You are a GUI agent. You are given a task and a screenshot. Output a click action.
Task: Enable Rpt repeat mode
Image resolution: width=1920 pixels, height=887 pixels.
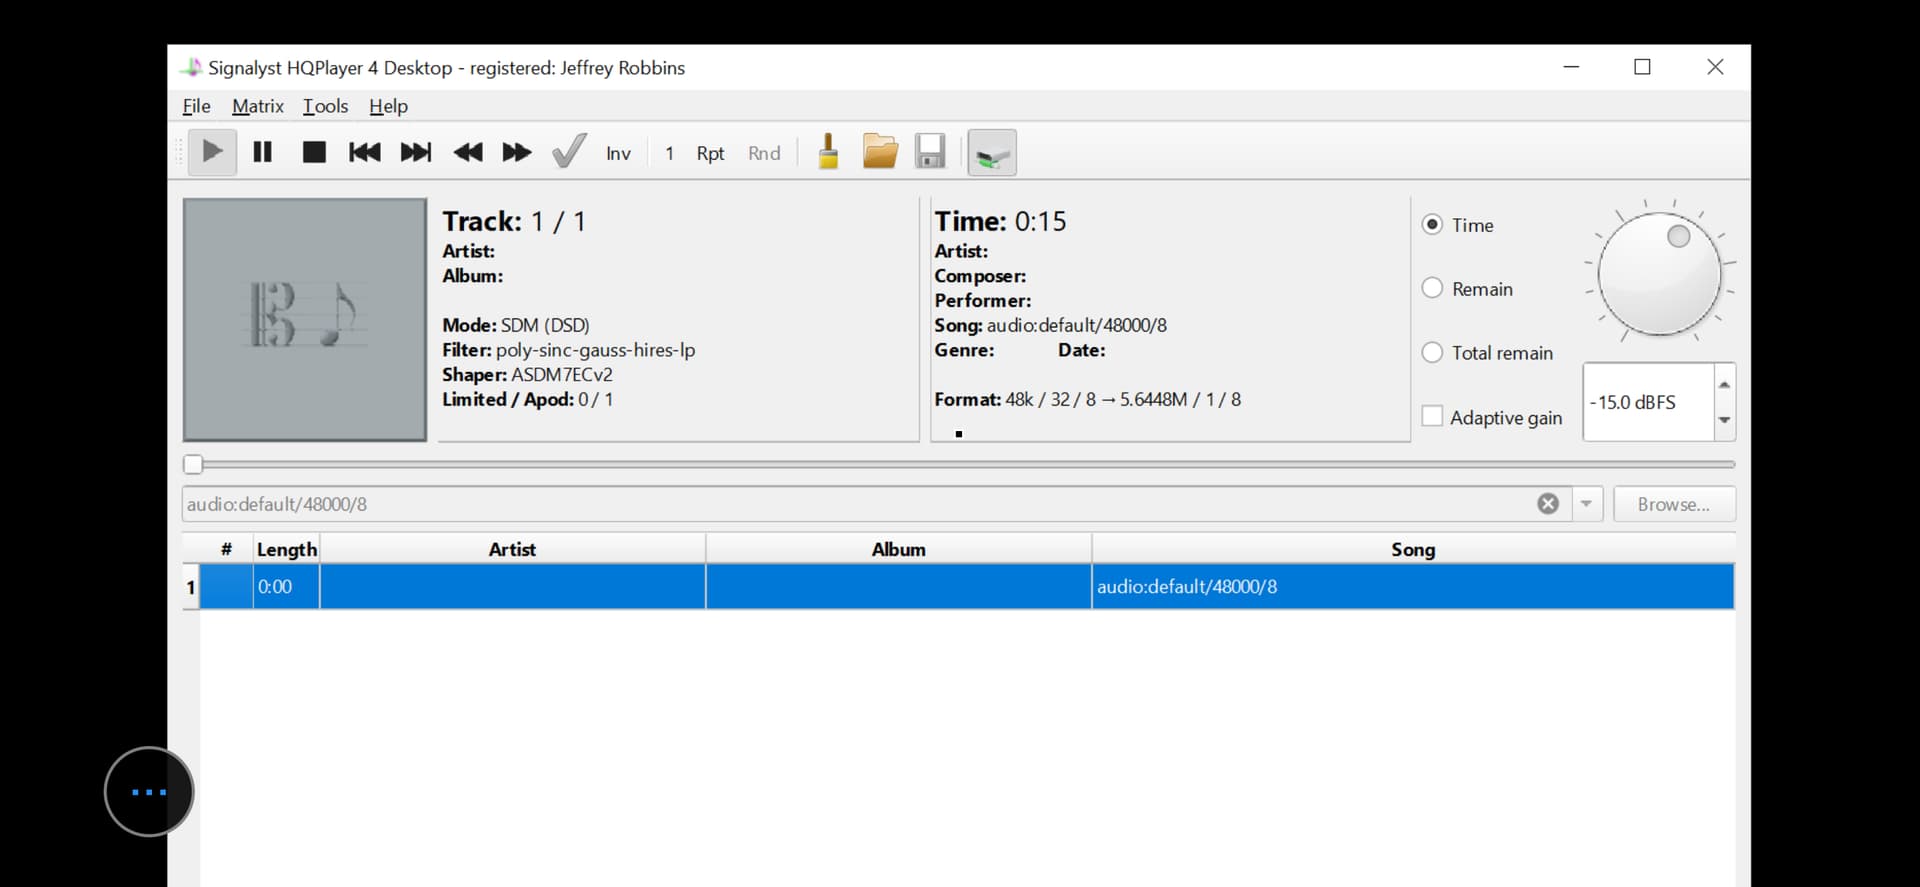710,153
